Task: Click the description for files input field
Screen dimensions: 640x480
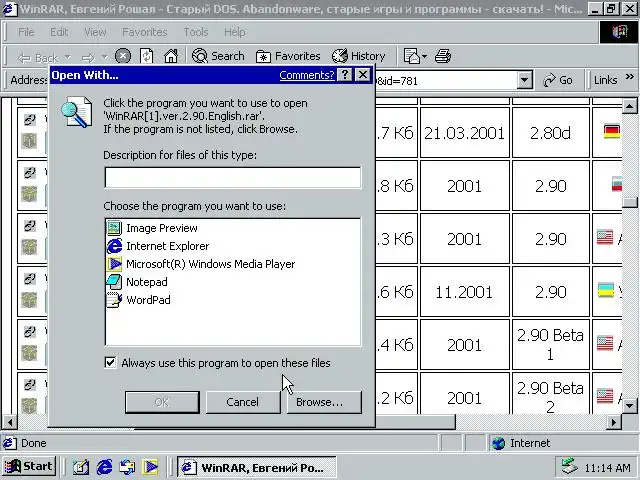Action: 233,177
